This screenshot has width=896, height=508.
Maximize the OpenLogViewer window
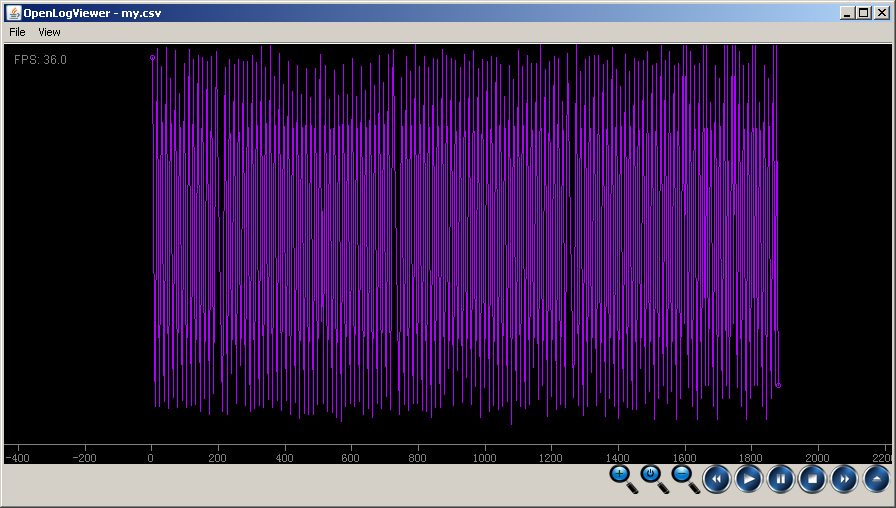point(864,12)
